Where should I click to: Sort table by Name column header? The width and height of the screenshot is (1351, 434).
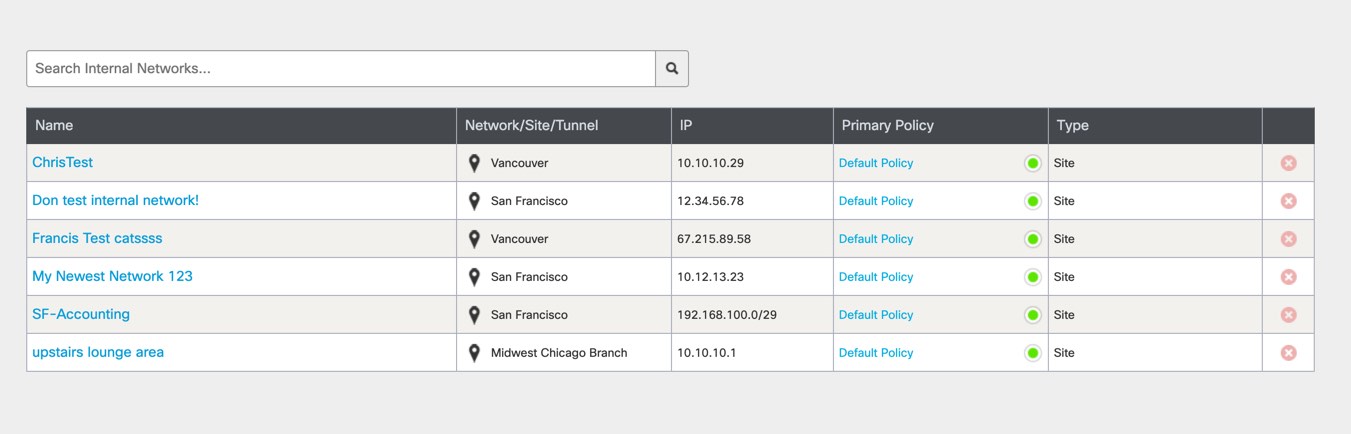click(54, 126)
